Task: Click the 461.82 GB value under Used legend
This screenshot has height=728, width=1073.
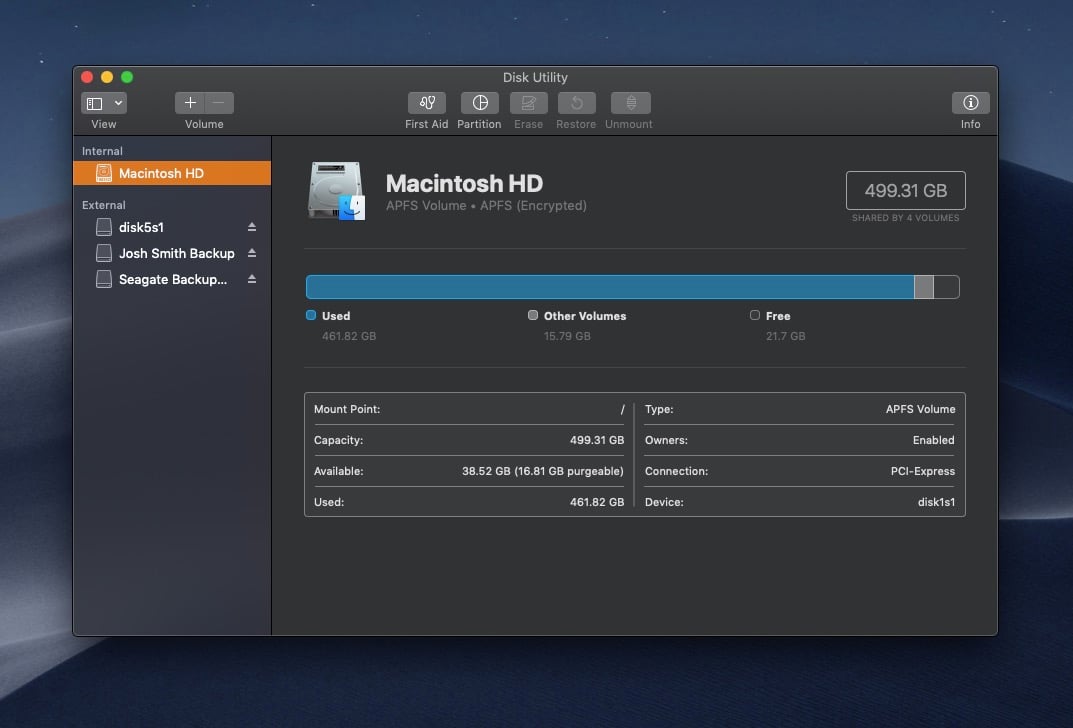Action: click(349, 336)
